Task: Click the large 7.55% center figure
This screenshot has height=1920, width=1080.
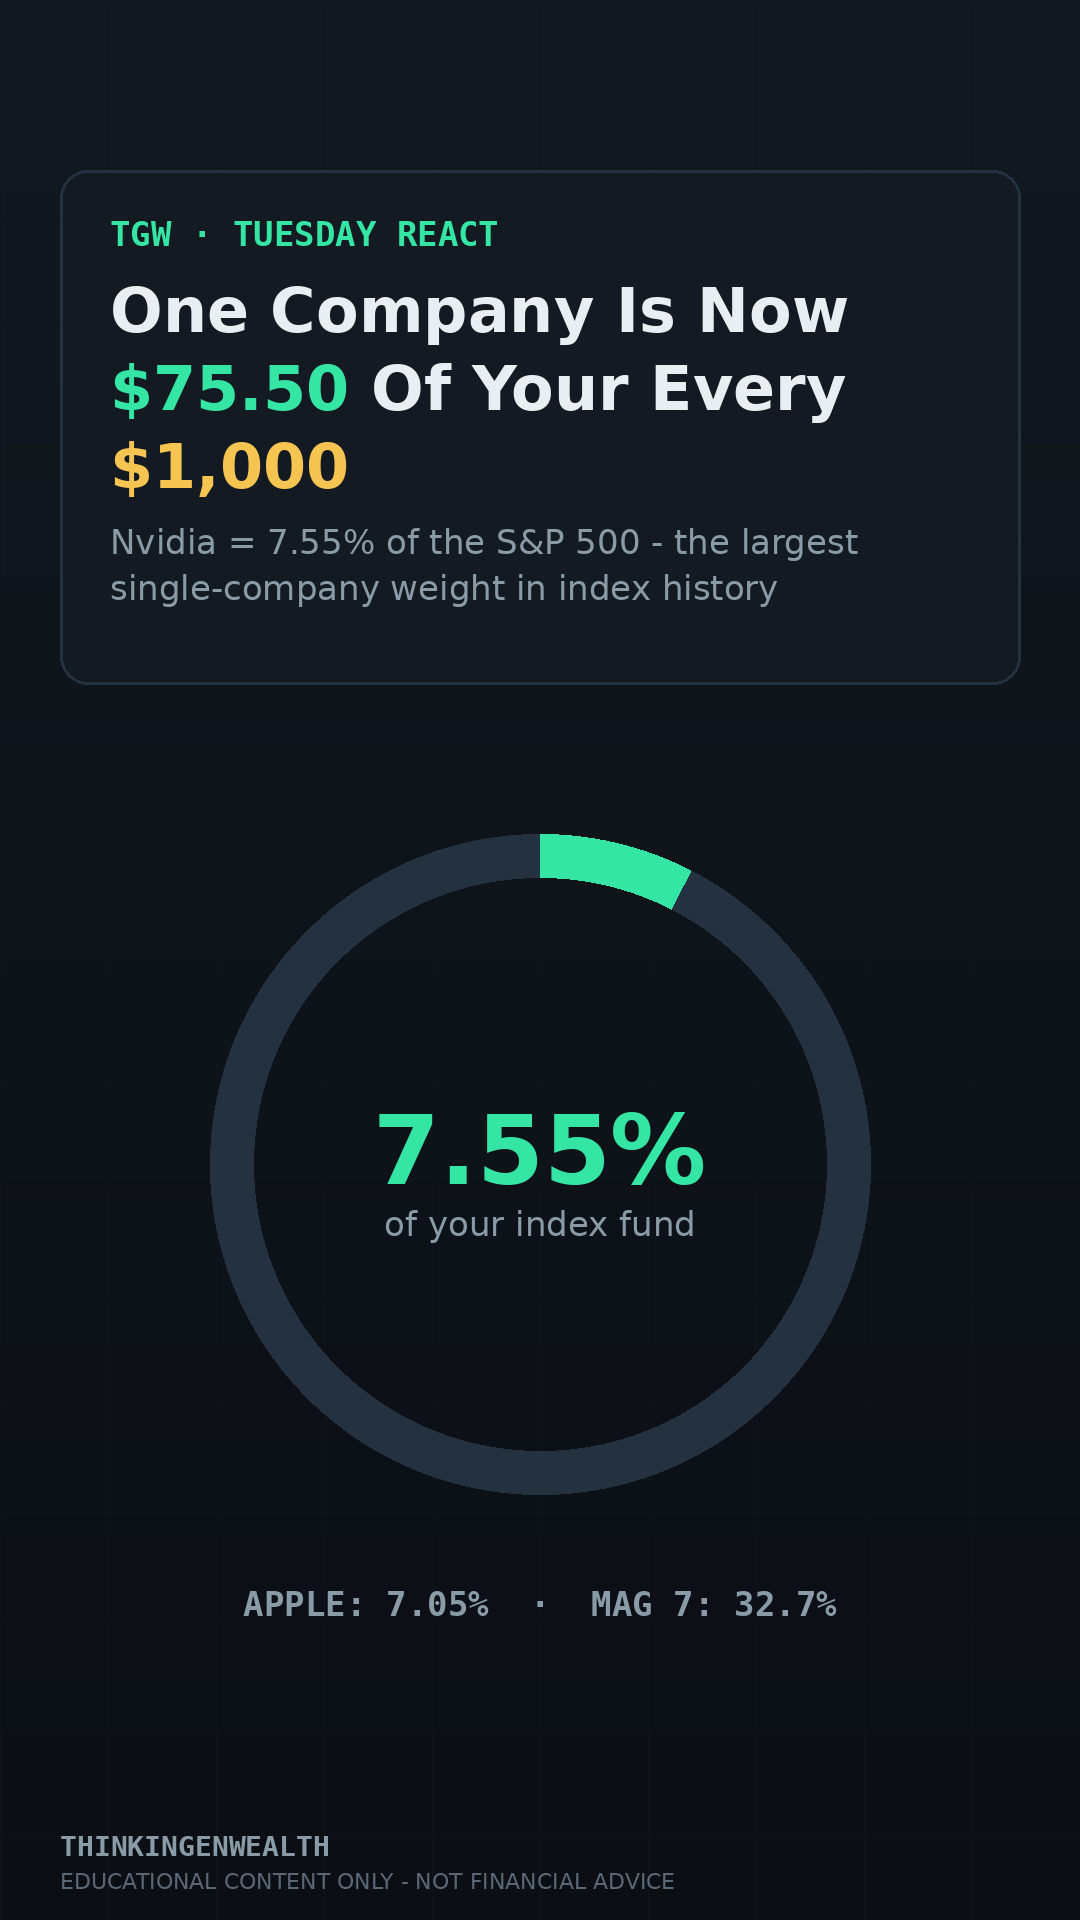Action: pos(540,1152)
